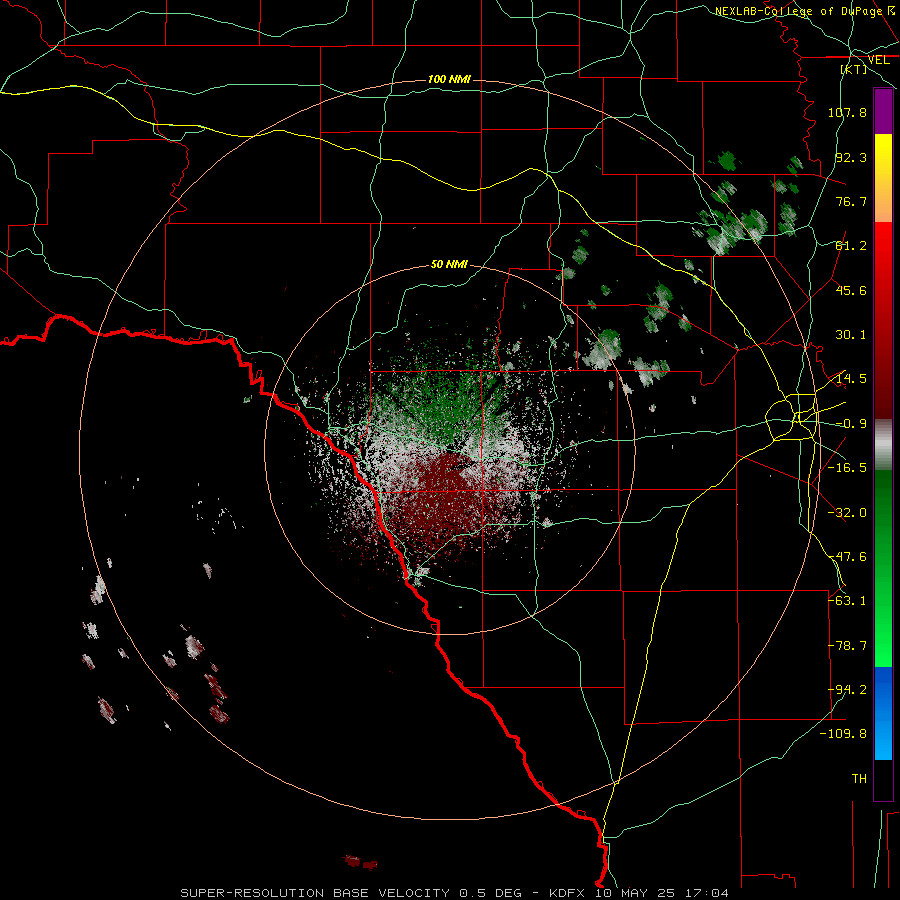Select the 107.8 velocity scale value
This screenshot has width=900, height=900.
tap(847, 112)
